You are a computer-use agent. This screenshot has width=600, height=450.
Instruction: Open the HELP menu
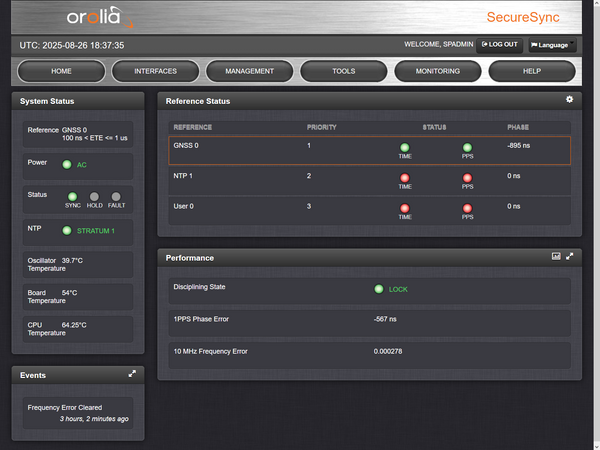coord(532,71)
